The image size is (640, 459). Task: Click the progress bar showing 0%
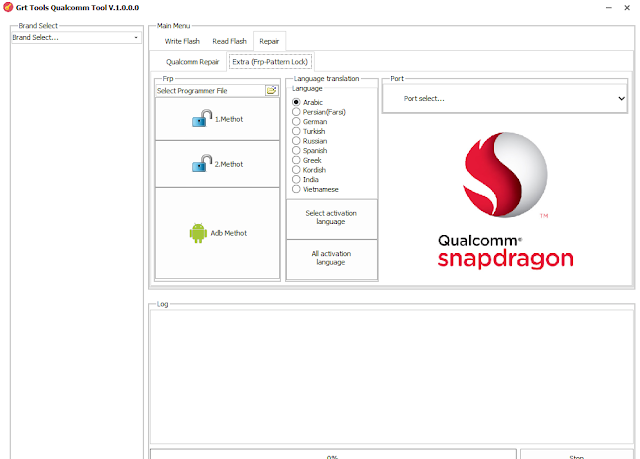pos(333,455)
